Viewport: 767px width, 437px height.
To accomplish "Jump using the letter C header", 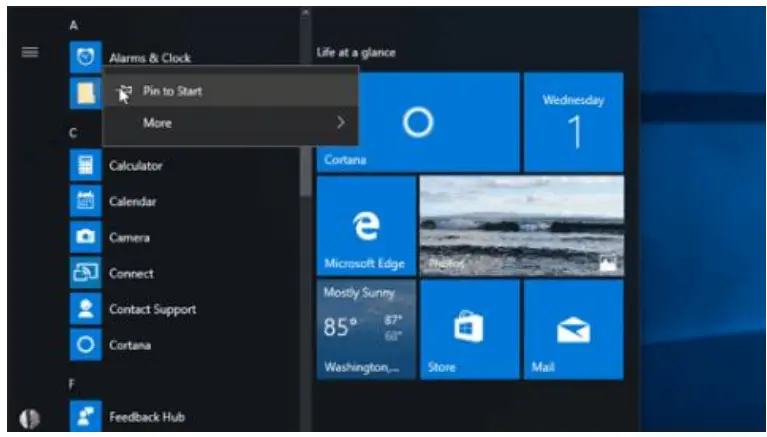I will (73, 133).
